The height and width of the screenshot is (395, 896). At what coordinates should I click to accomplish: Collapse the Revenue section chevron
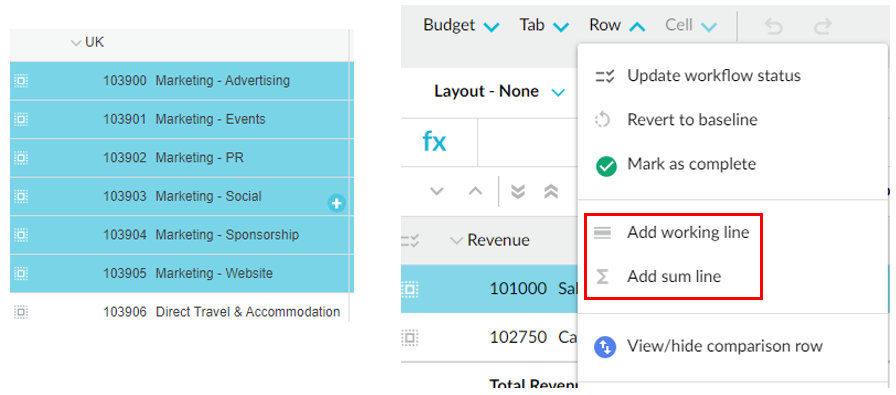pyautogui.click(x=456, y=241)
